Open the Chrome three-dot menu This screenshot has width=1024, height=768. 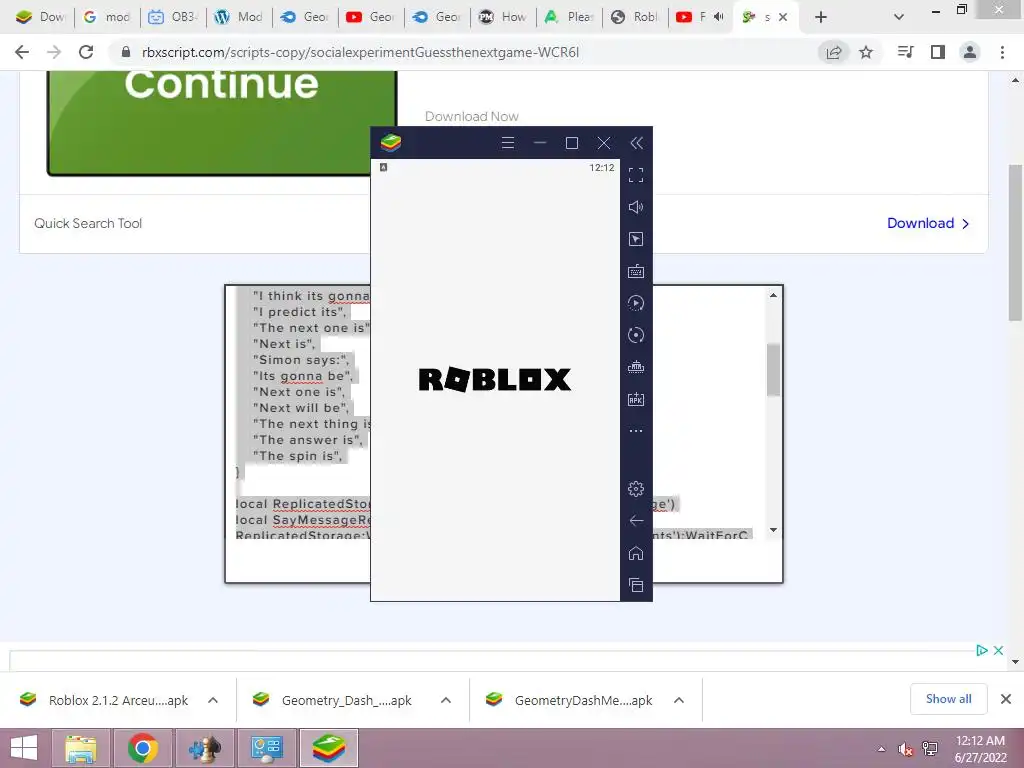click(1002, 52)
